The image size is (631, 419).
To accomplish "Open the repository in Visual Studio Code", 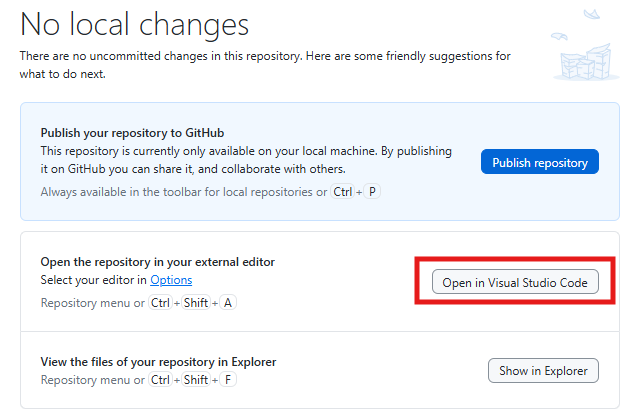I will [x=515, y=283].
